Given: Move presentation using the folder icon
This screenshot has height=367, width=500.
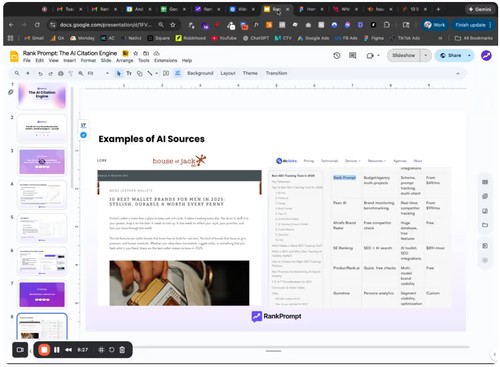Looking at the screenshot, I should pos(146,53).
